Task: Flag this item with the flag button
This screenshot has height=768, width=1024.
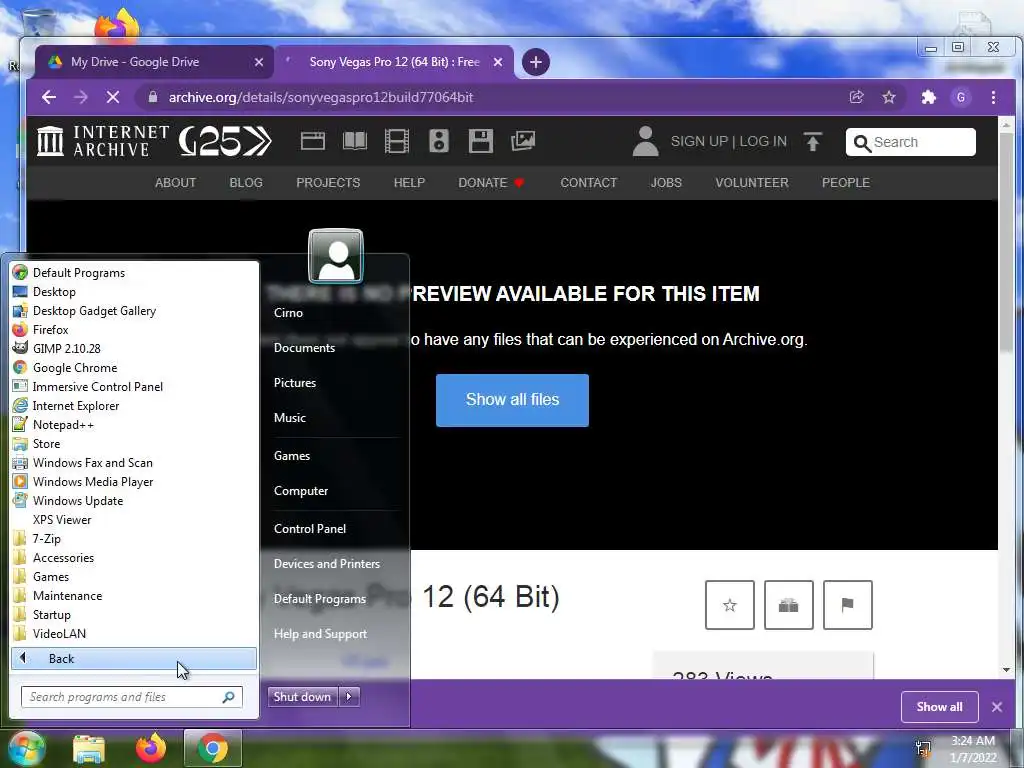Action: (848, 605)
